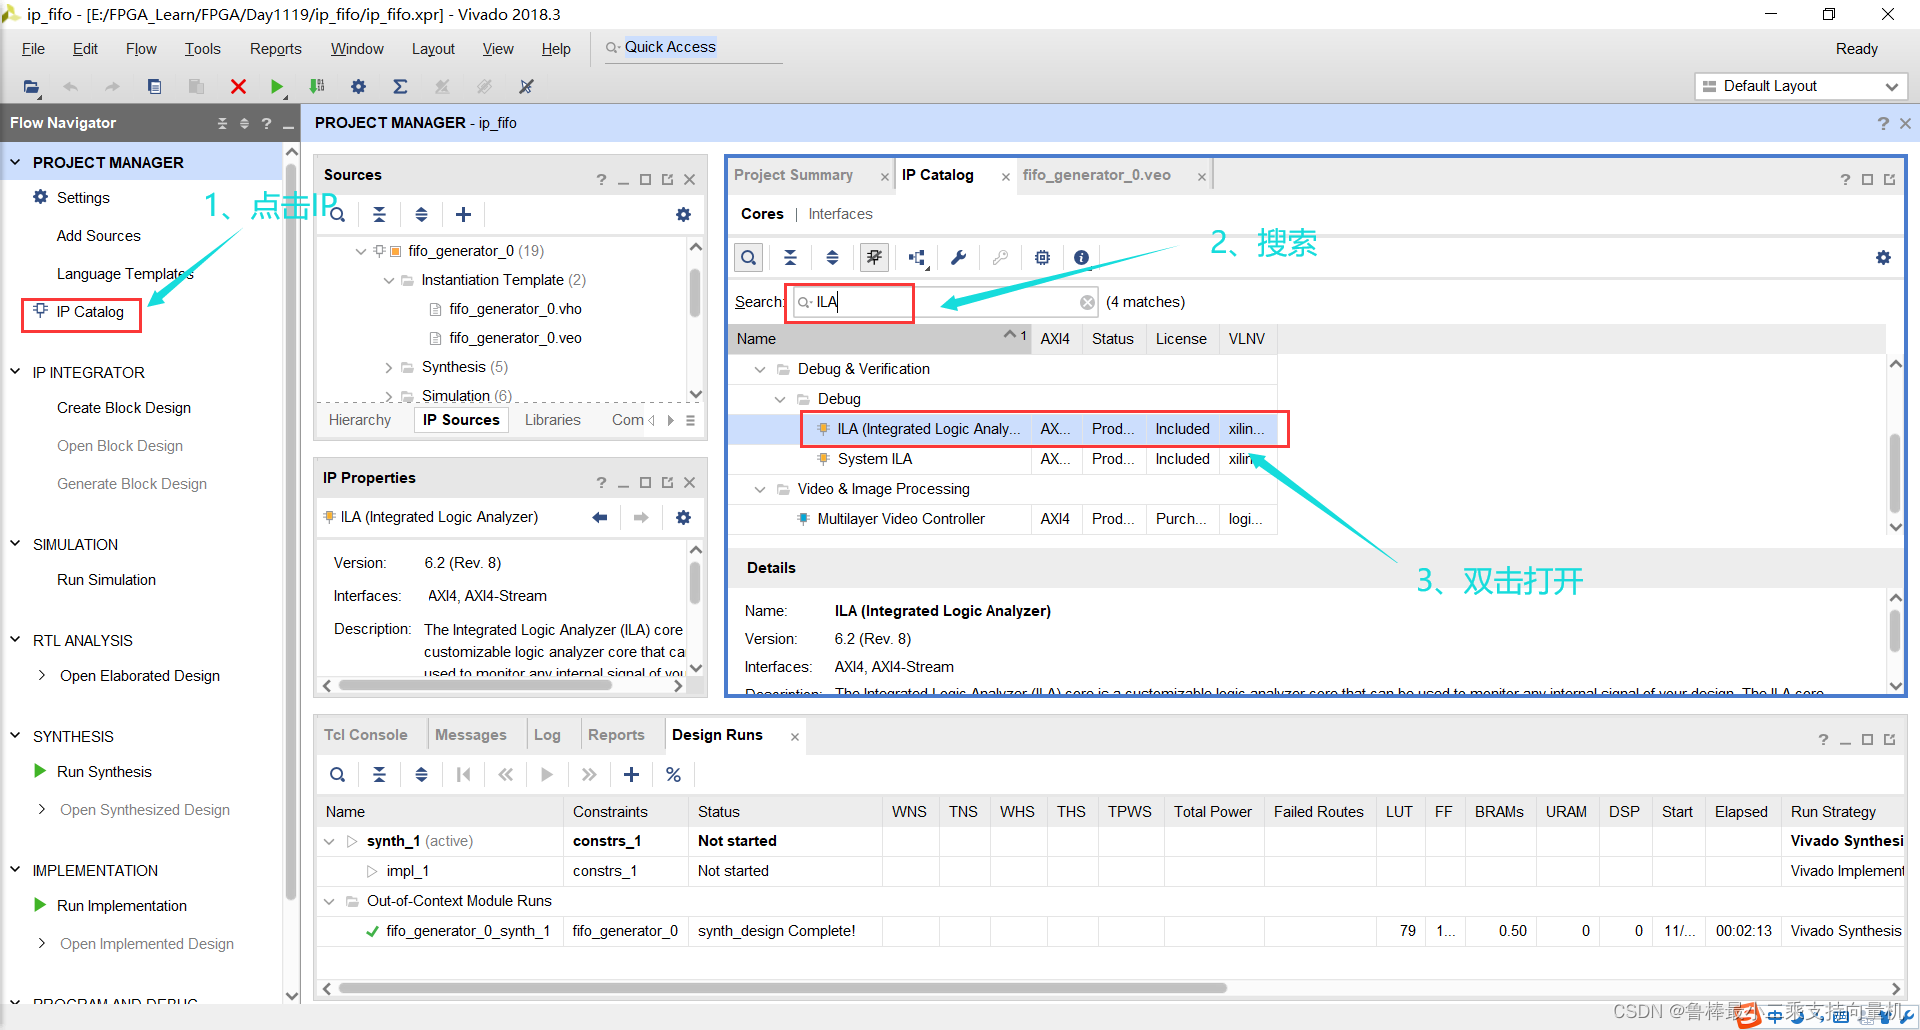Collapse synth_1 run row
The width and height of the screenshot is (1920, 1030).
click(329, 841)
